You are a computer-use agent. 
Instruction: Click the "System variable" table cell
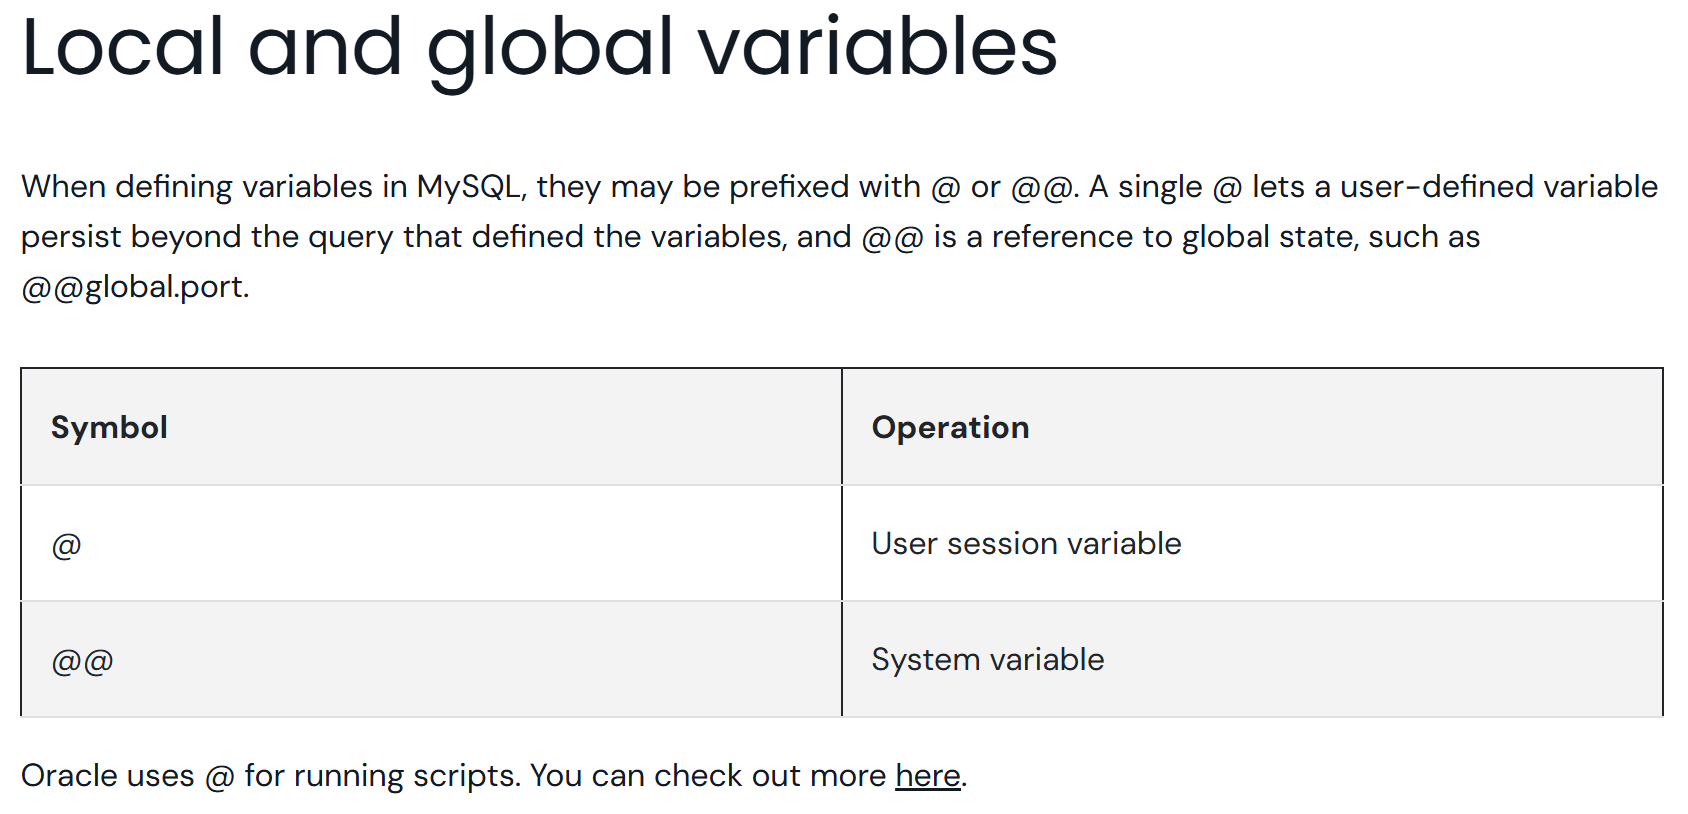tap(987, 660)
